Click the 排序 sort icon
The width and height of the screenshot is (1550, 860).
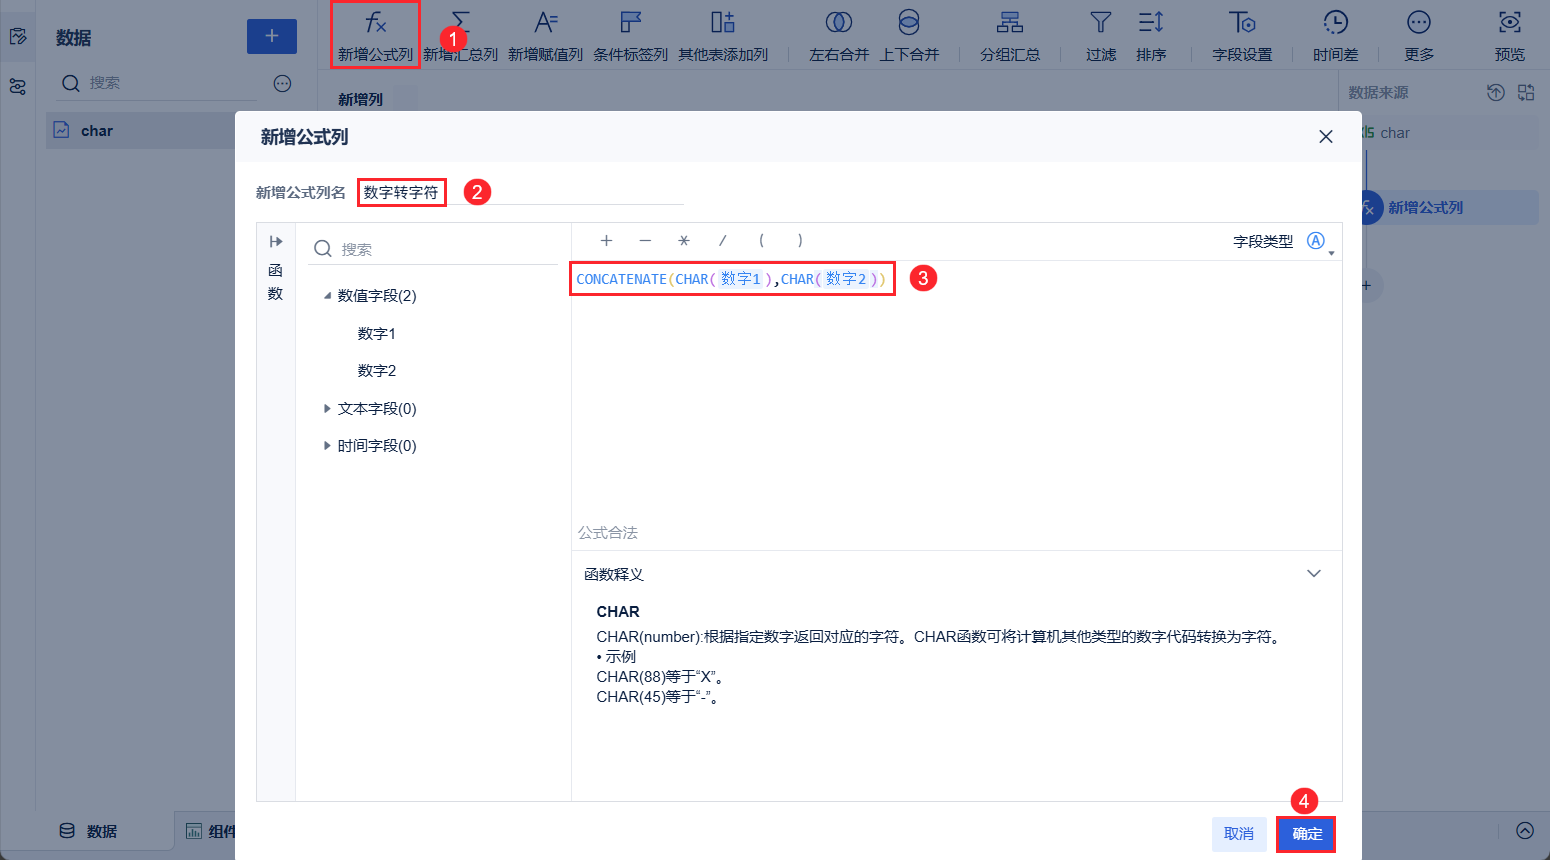pos(1151,22)
